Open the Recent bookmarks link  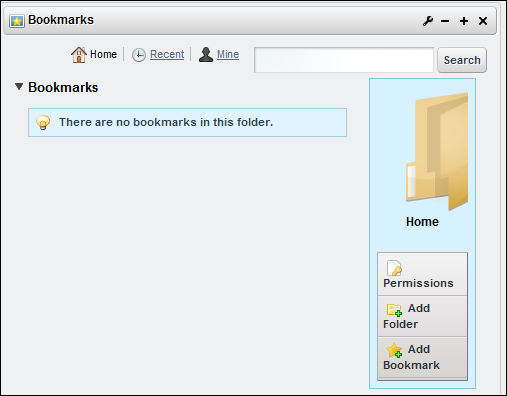click(x=167, y=54)
